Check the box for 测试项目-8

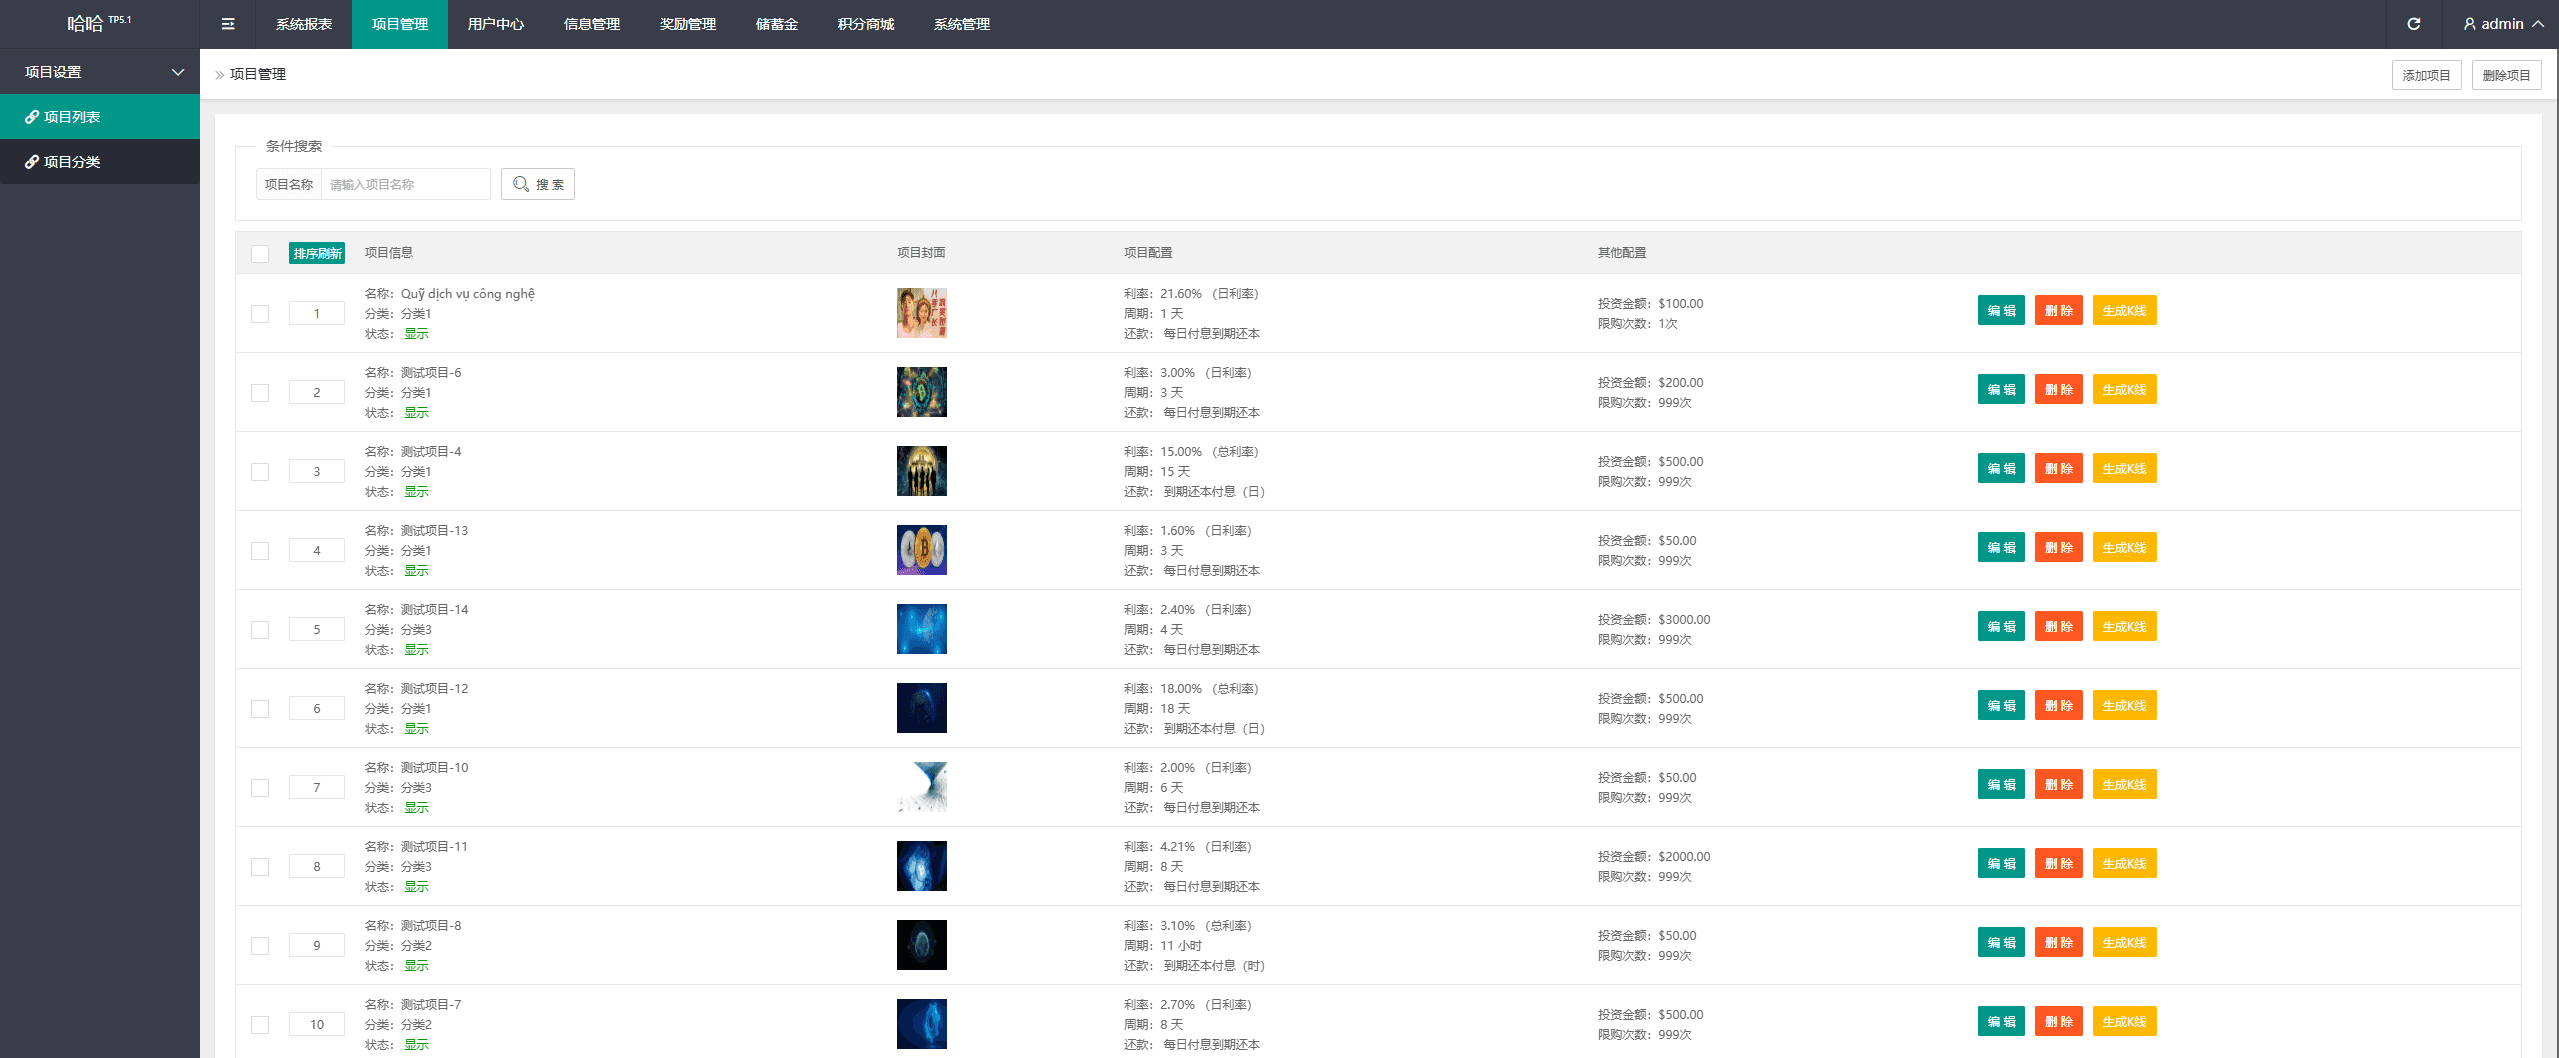(x=260, y=946)
